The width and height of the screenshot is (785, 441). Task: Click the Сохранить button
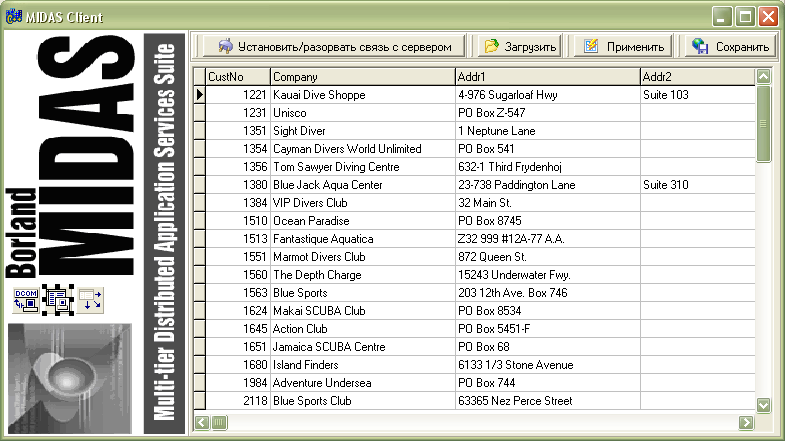(729, 47)
